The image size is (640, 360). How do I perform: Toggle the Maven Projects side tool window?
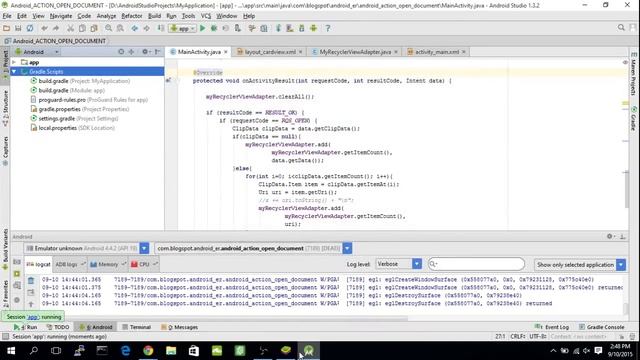click(x=633, y=74)
